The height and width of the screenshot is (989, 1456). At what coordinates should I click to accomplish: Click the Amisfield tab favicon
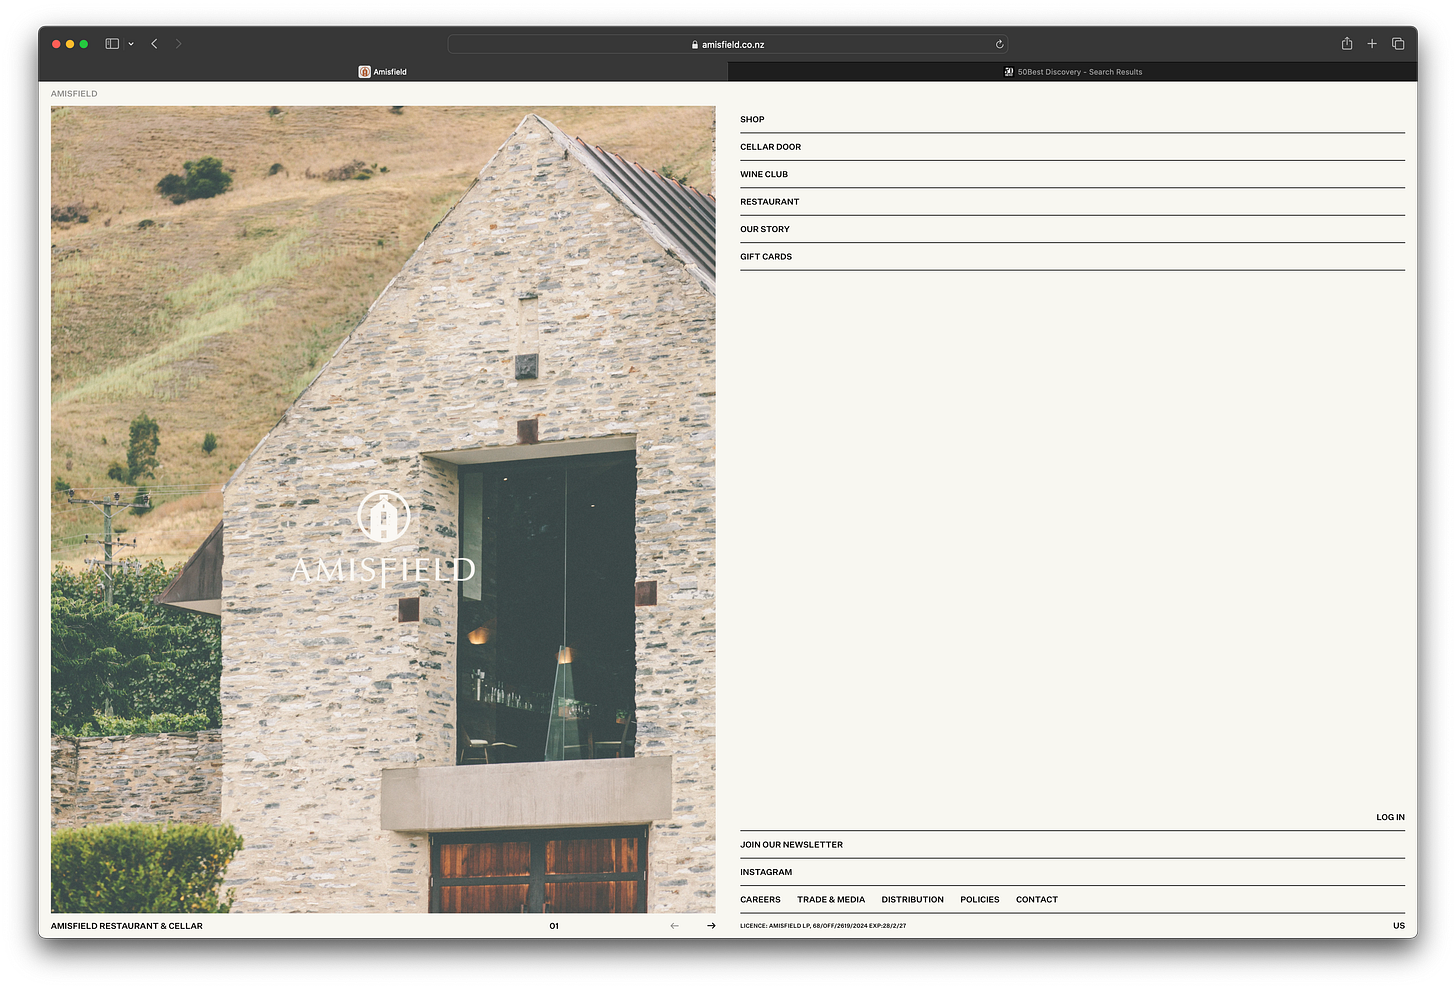tap(365, 72)
